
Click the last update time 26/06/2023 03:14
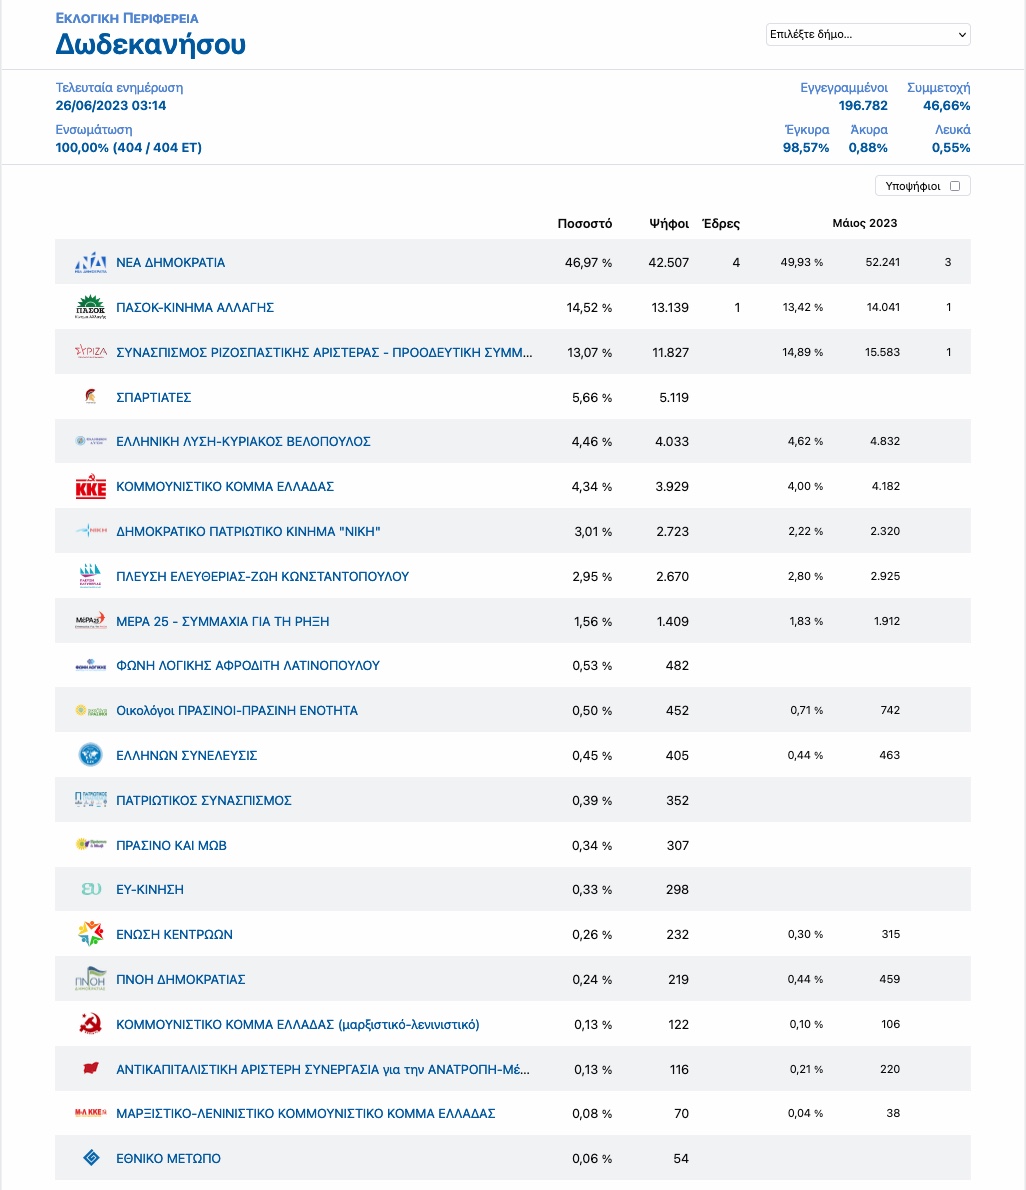point(111,105)
